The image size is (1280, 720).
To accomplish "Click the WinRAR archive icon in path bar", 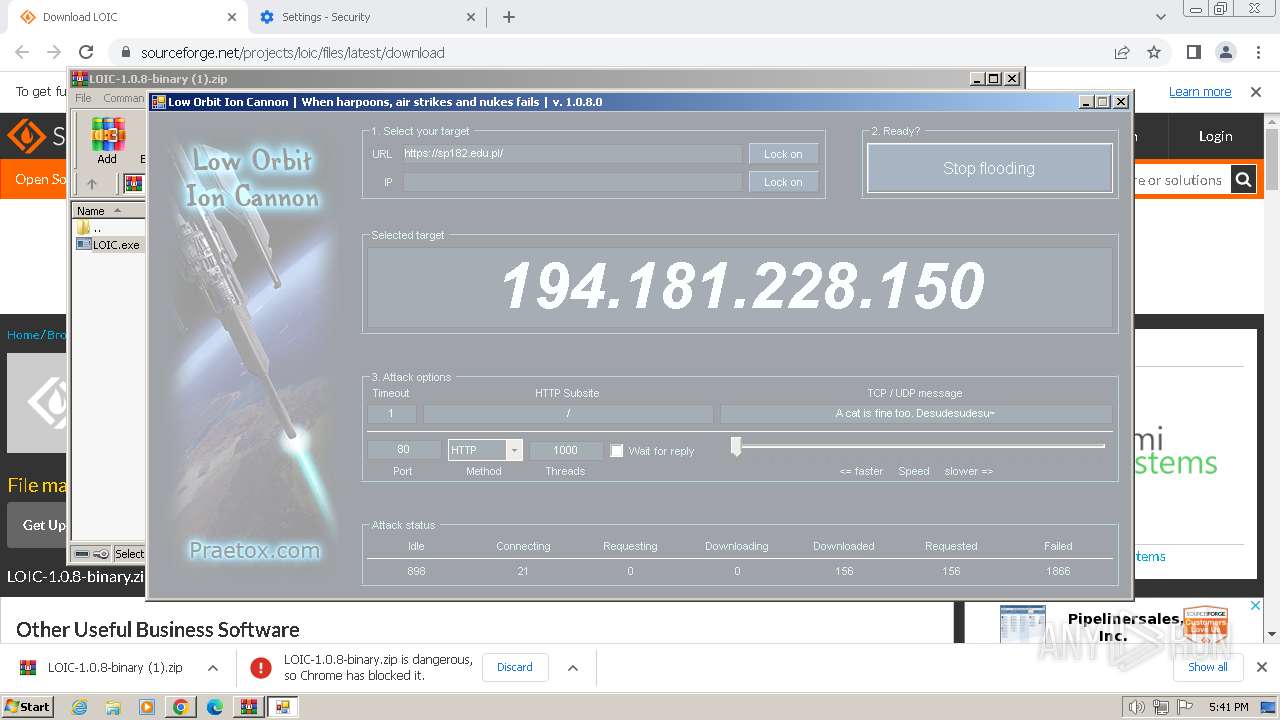I will (x=133, y=184).
